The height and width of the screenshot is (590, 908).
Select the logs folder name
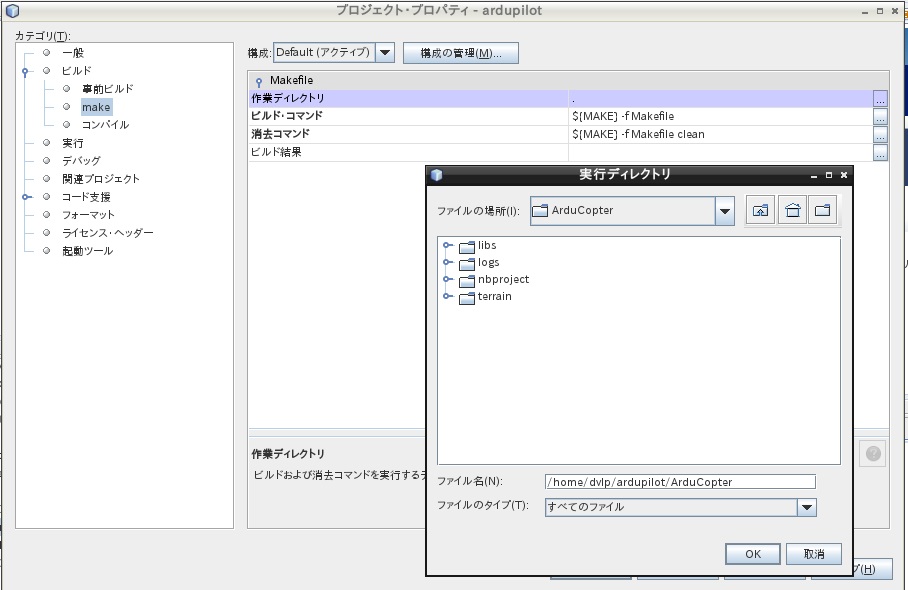tap(488, 262)
